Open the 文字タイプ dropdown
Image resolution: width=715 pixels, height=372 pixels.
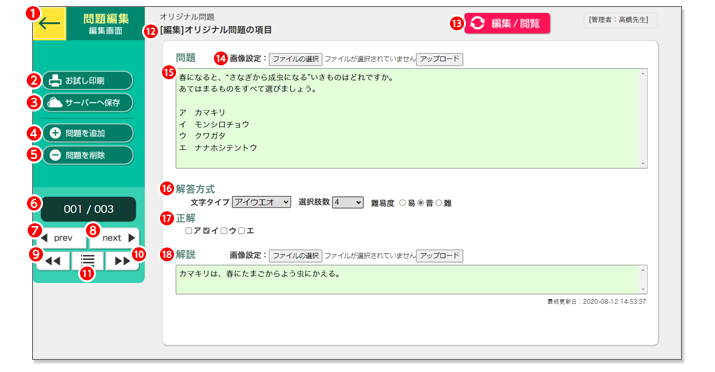(x=261, y=202)
